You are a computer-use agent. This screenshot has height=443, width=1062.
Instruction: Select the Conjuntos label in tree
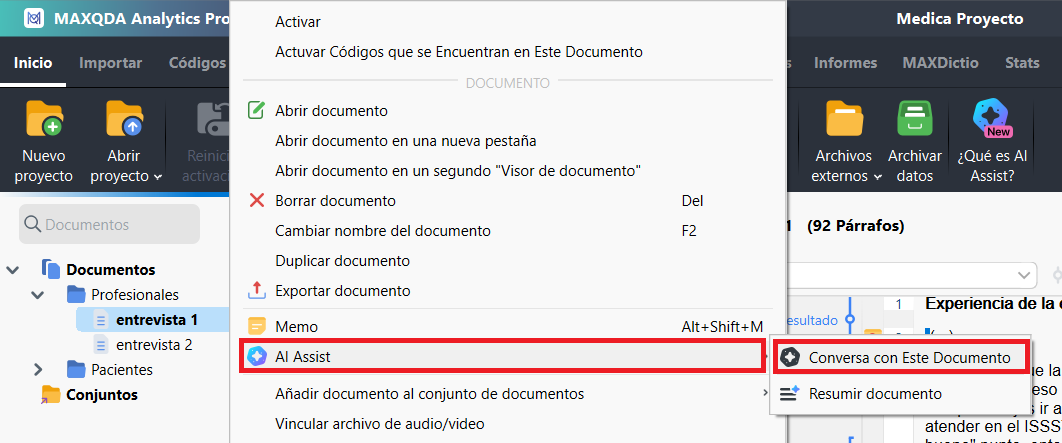(x=102, y=394)
